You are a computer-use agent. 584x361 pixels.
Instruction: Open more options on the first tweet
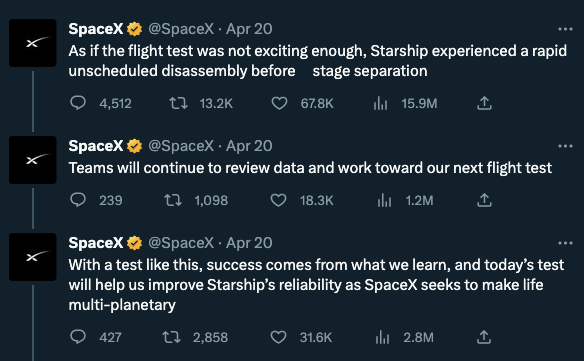pos(565,29)
